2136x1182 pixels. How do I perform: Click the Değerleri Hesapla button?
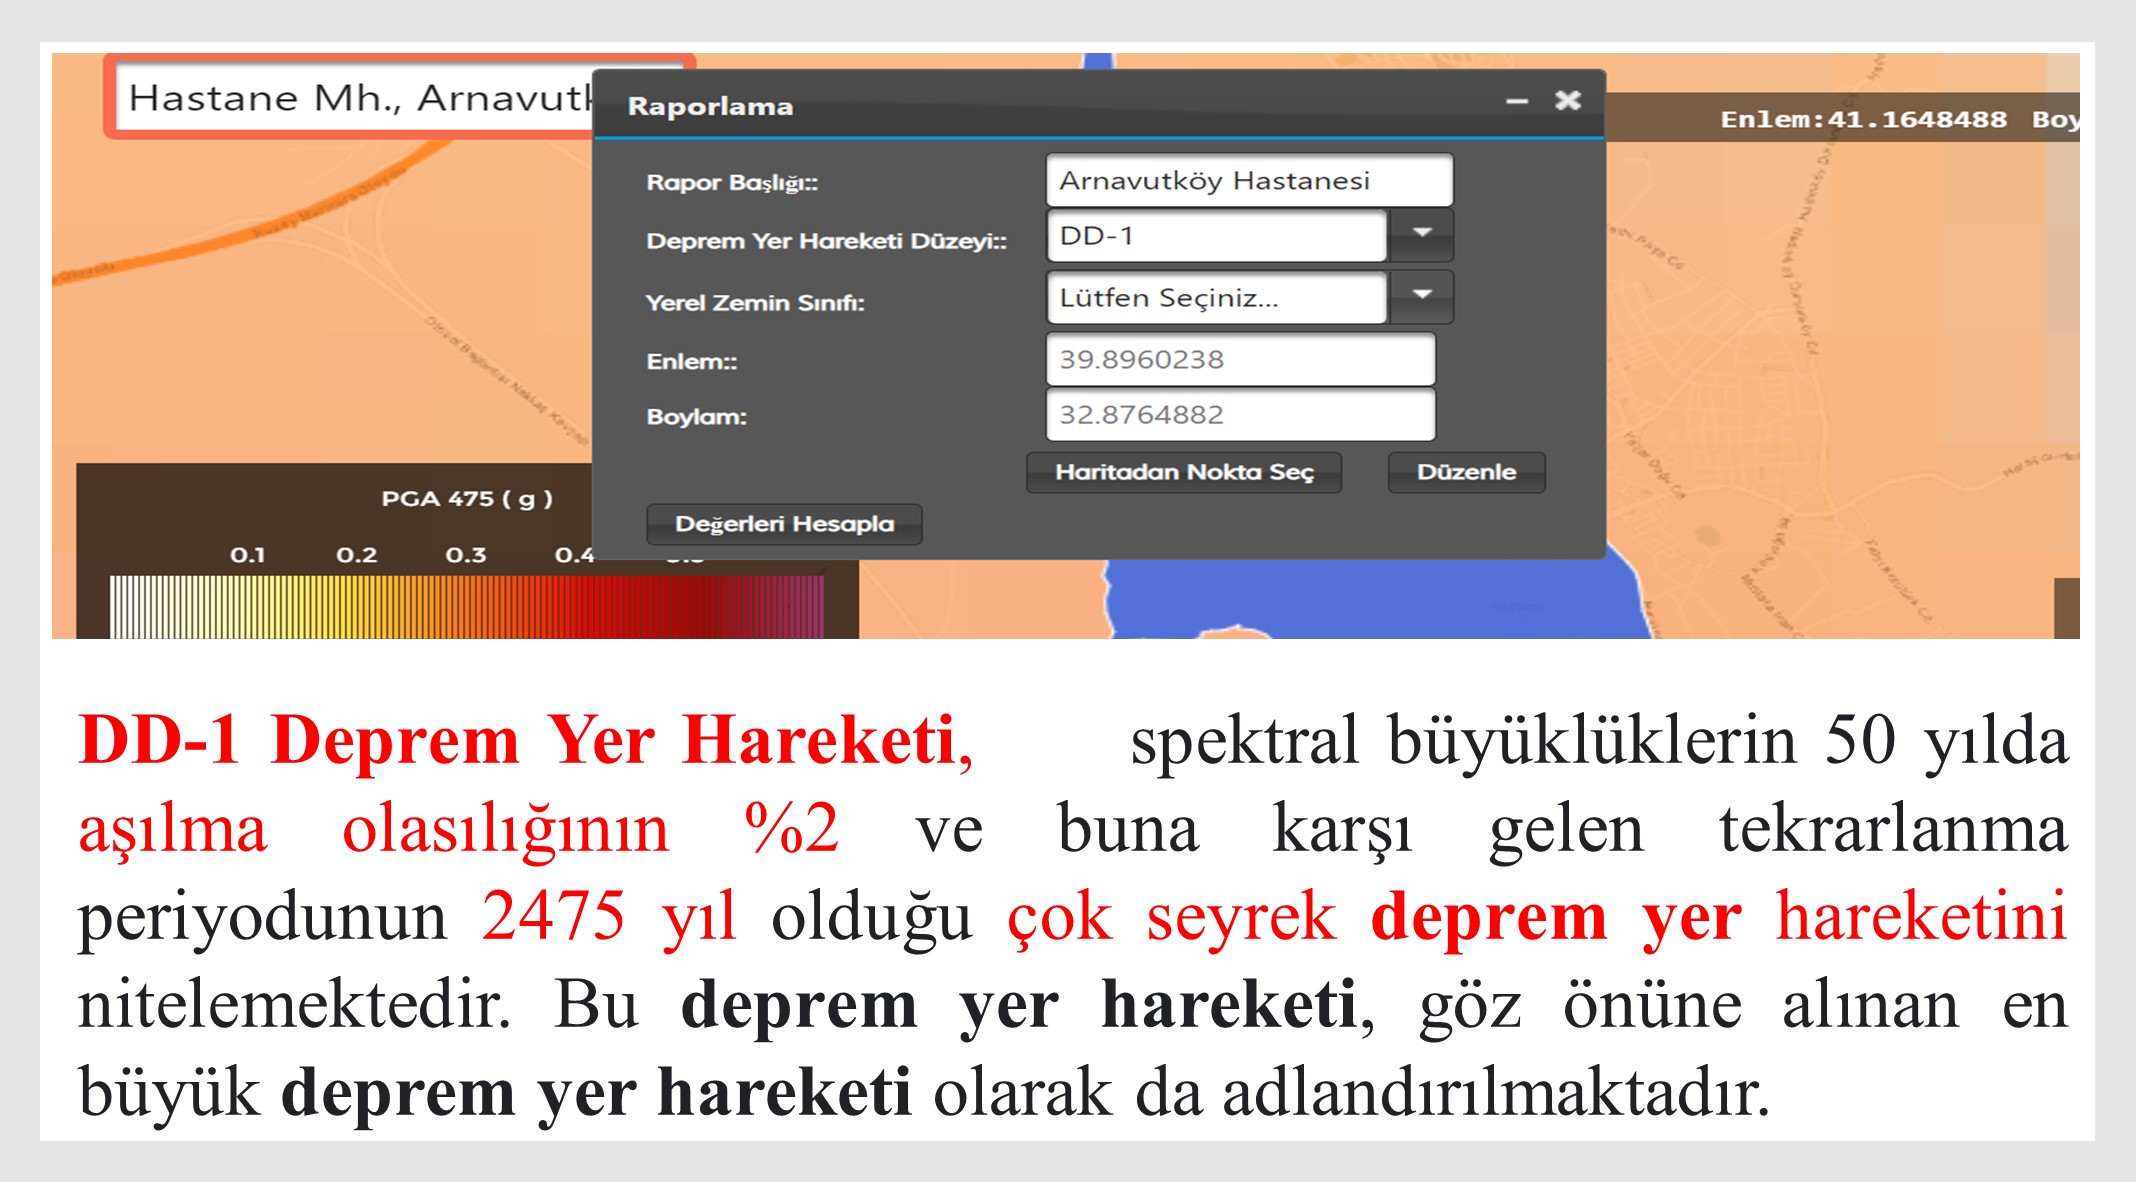pos(783,524)
